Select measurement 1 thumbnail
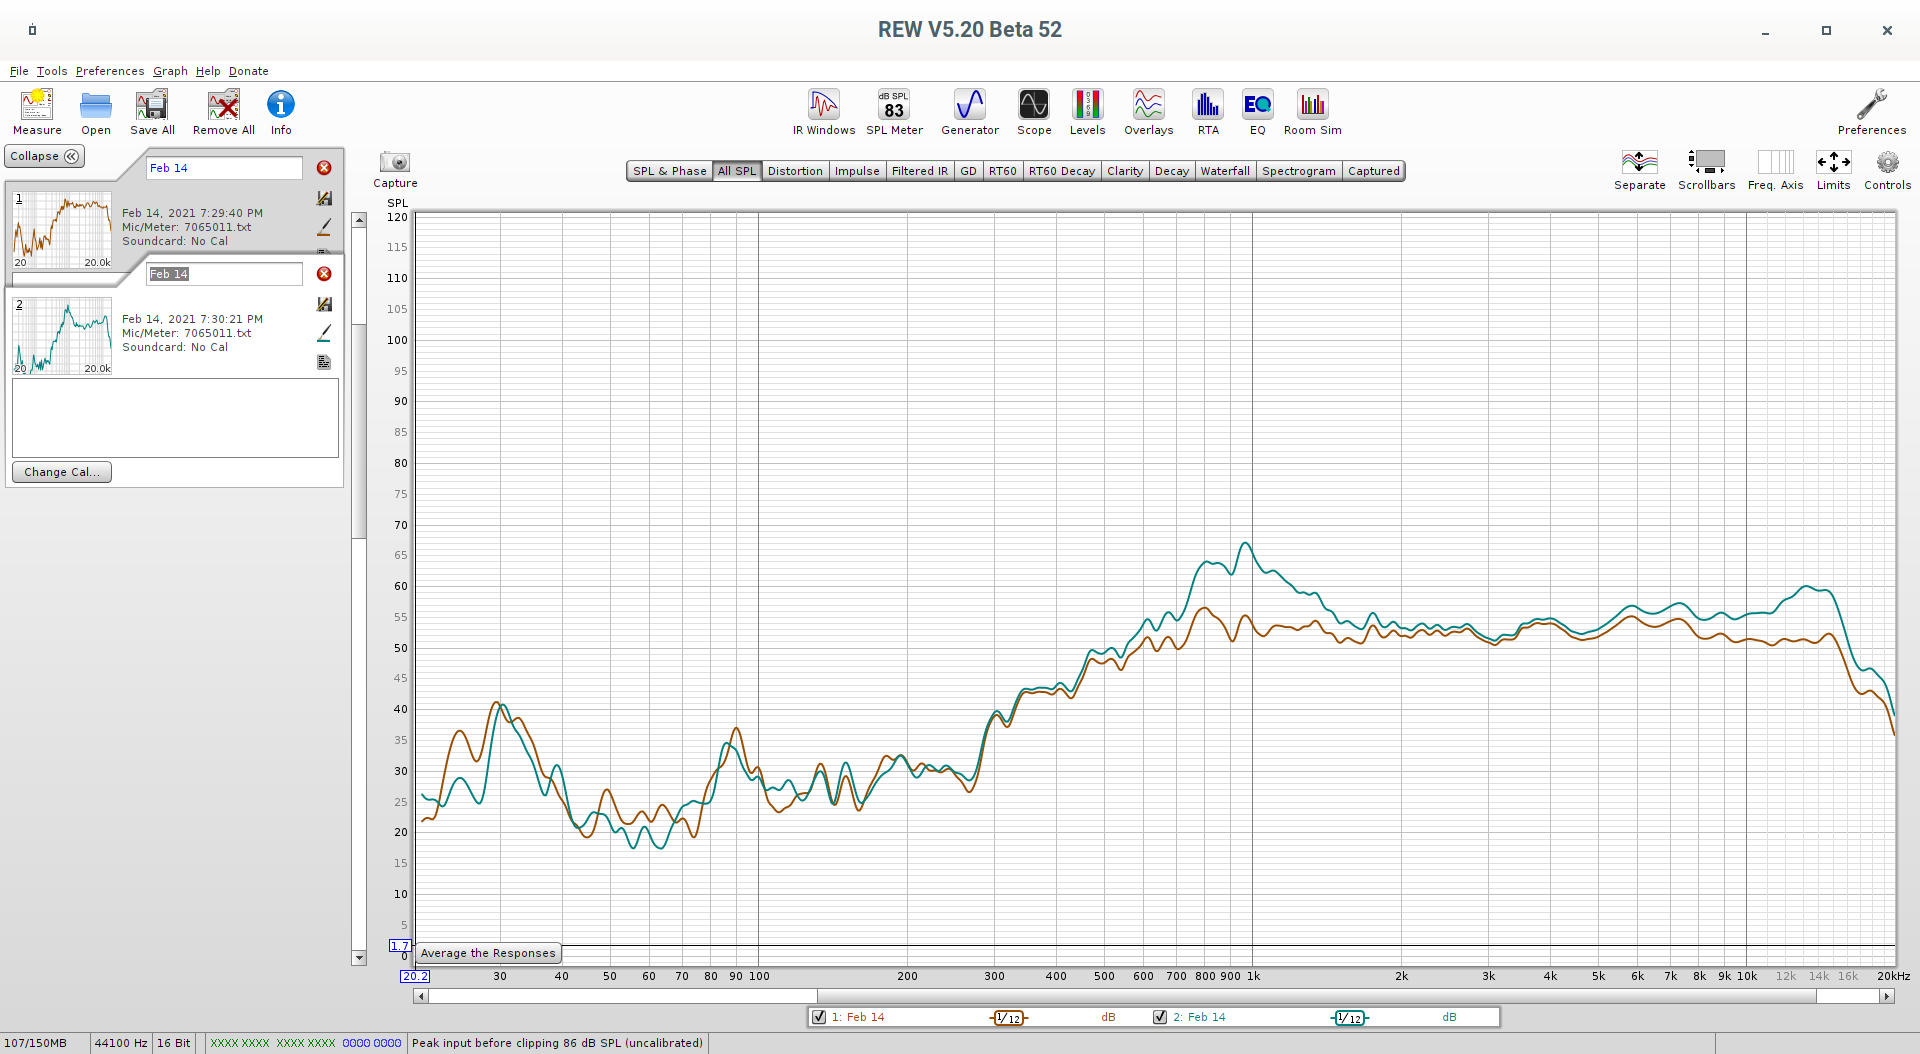1920x1054 pixels. [x=62, y=230]
